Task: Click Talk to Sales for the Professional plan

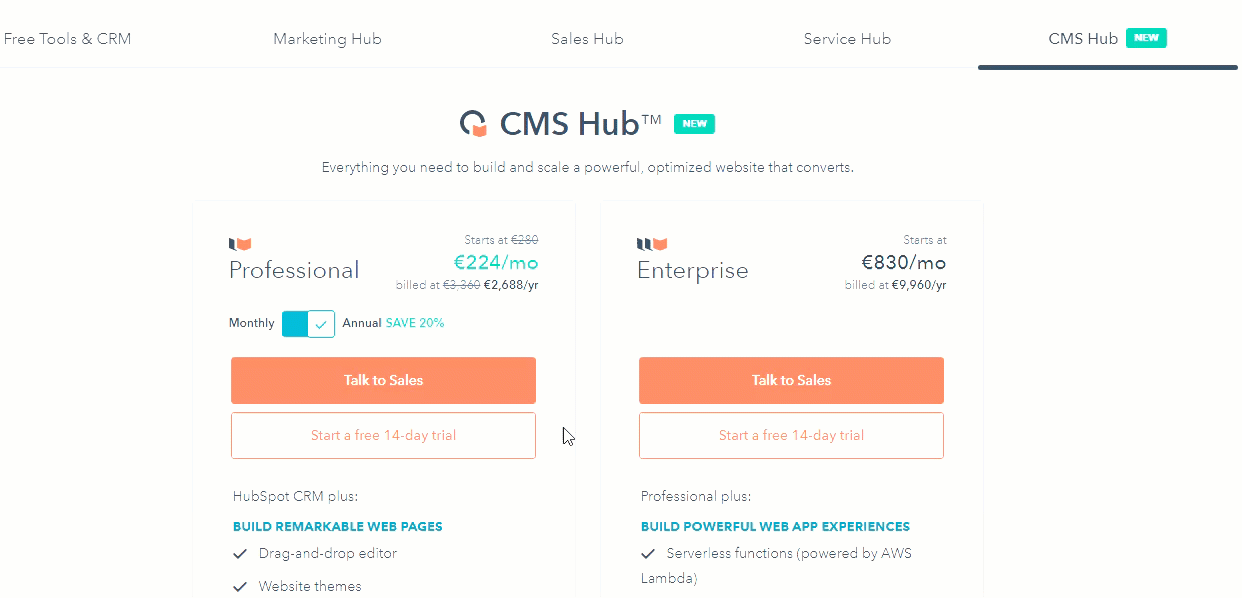Action: coord(383,380)
